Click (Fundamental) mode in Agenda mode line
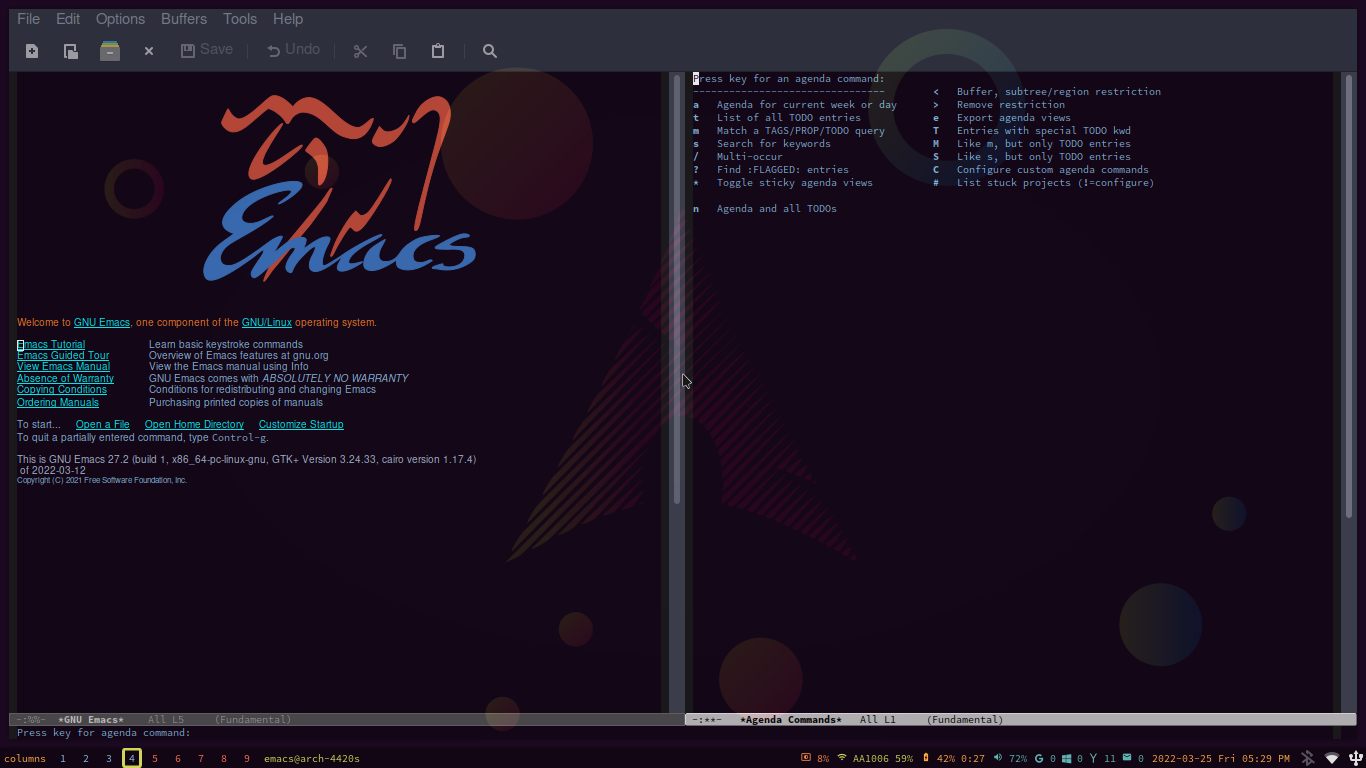1366x768 pixels. (x=965, y=720)
